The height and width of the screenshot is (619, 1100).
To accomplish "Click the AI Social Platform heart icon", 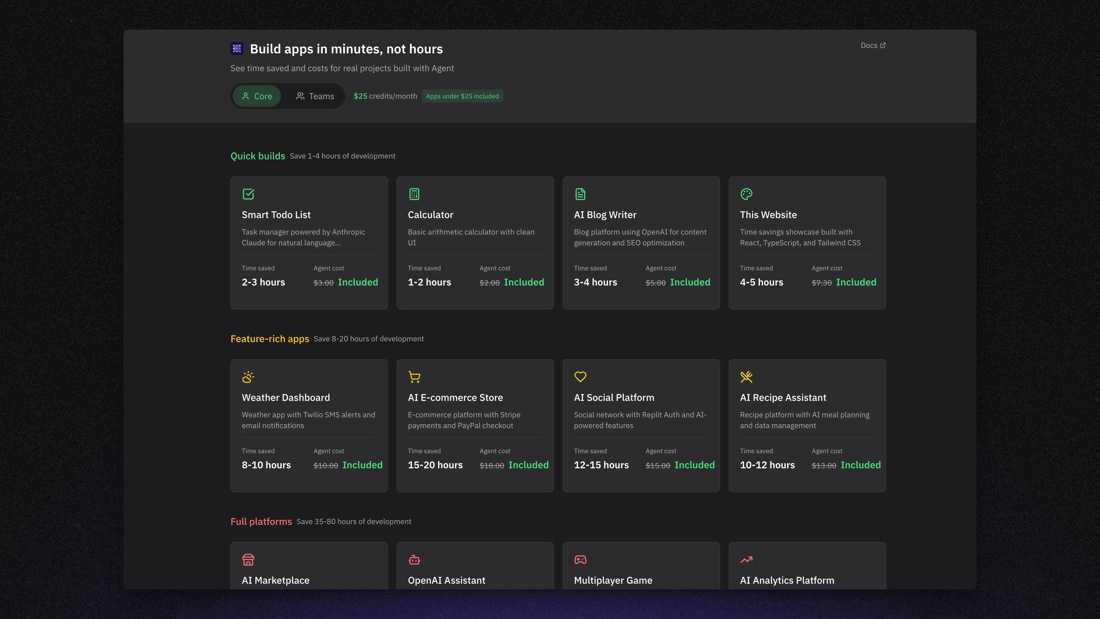I will click(x=580, y=377).
